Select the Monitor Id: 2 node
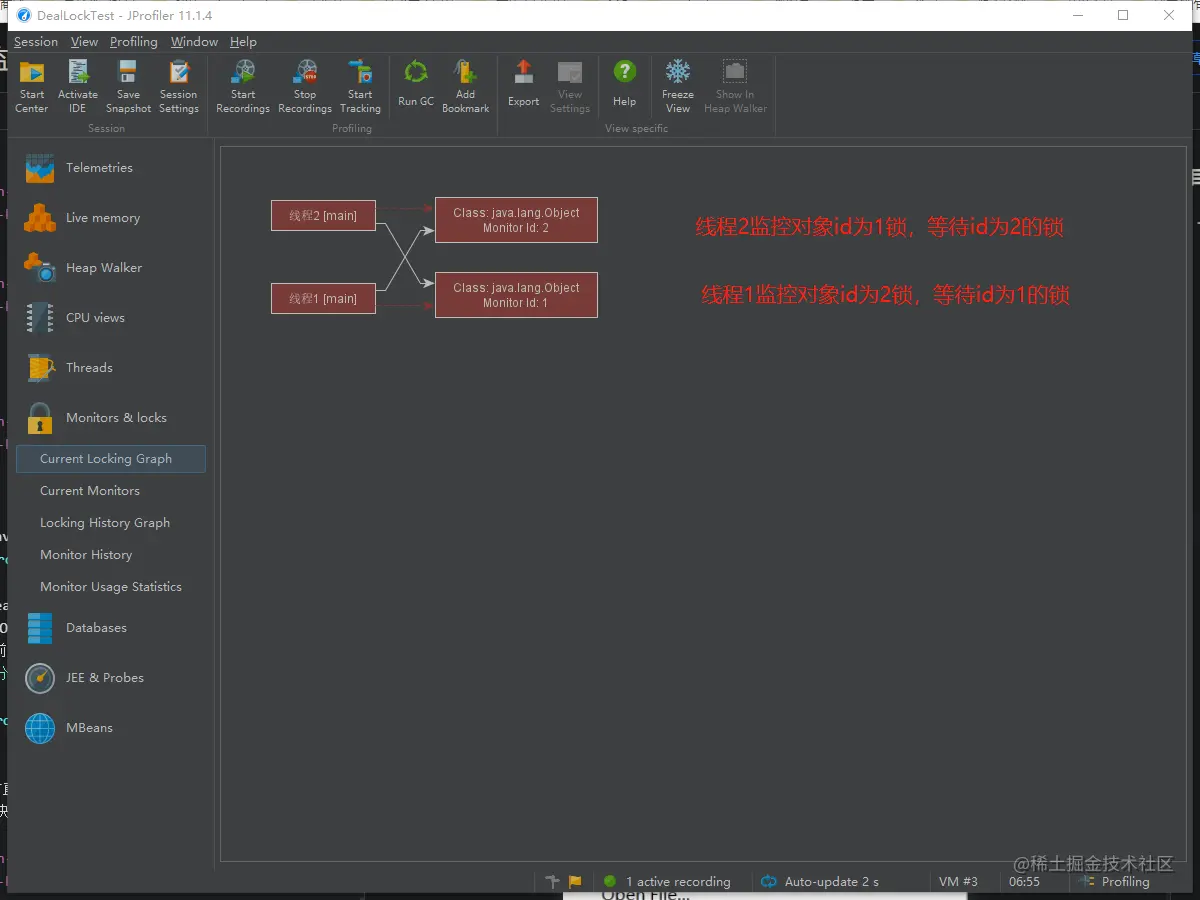Screen dimensions: 1200x900 [516, 220]
